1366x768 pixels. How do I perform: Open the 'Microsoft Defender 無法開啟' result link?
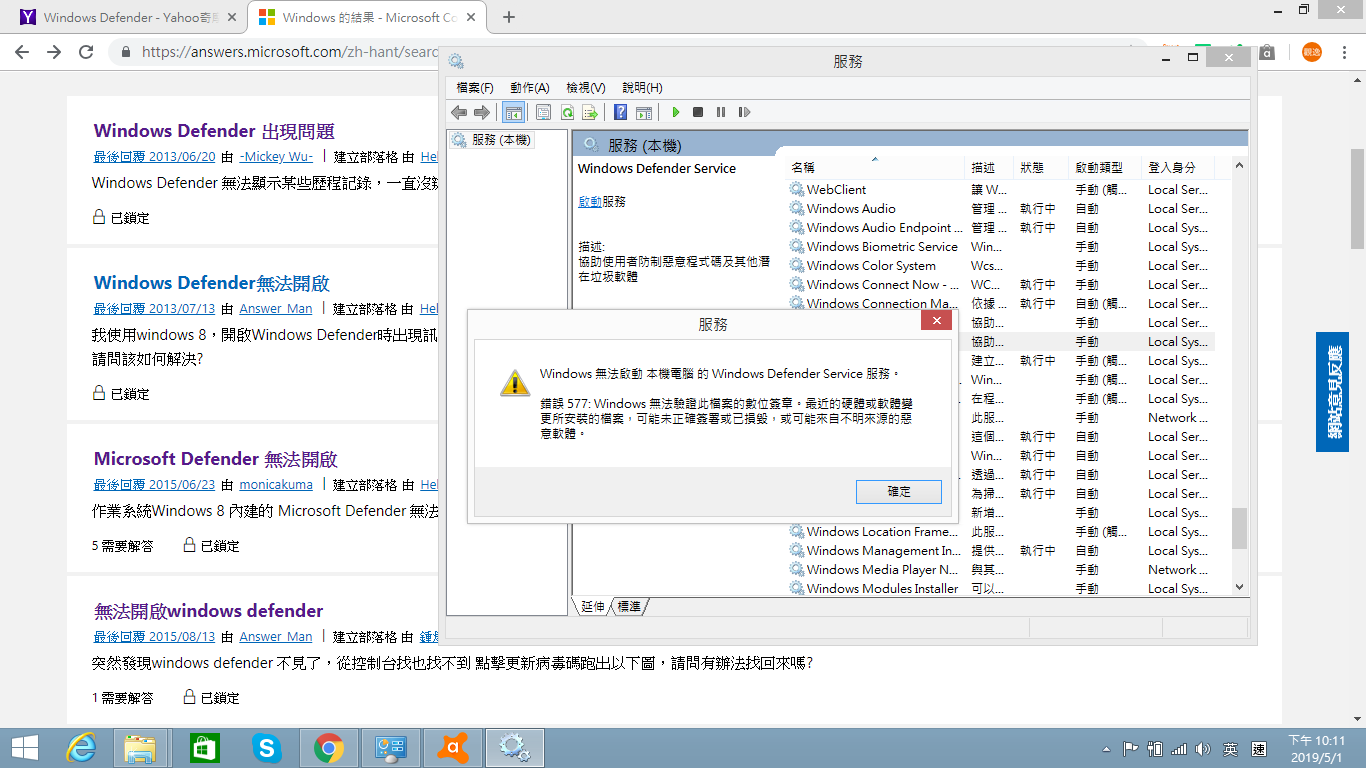[216, 459]
